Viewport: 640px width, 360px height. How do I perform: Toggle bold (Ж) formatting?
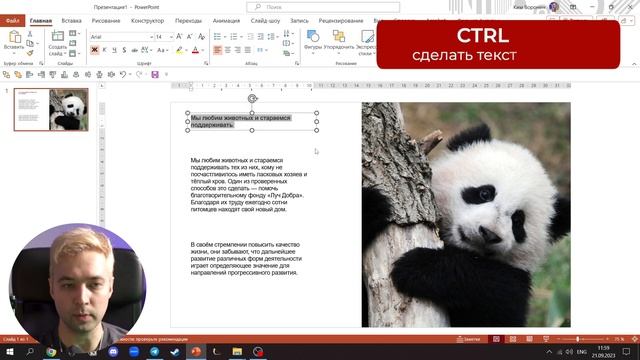point(94,50)
